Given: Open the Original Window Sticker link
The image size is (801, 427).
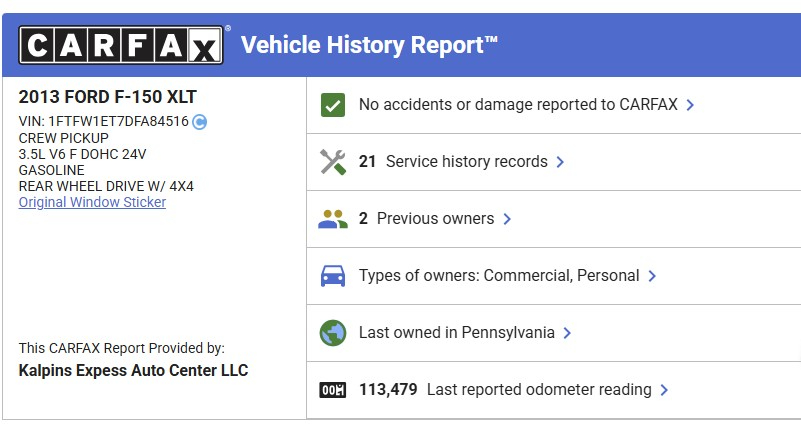Looking at the screenshot, I should click(92, 202).
